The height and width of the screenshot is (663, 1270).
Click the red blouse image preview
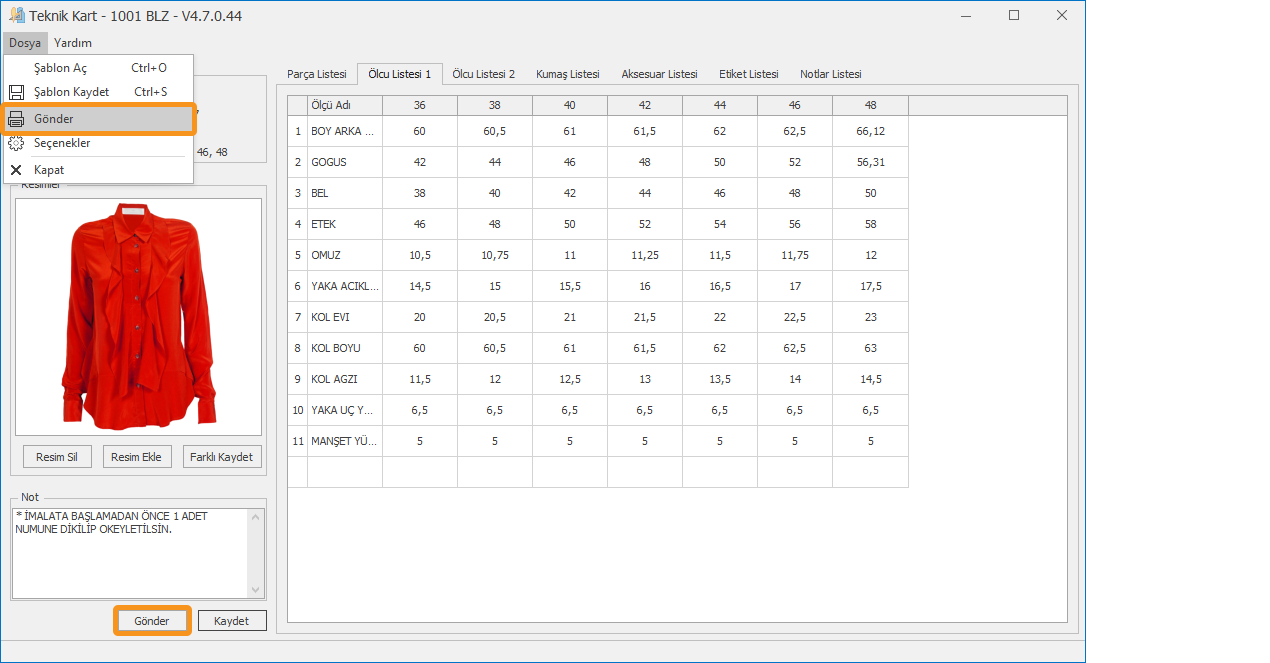pos(139,316)
